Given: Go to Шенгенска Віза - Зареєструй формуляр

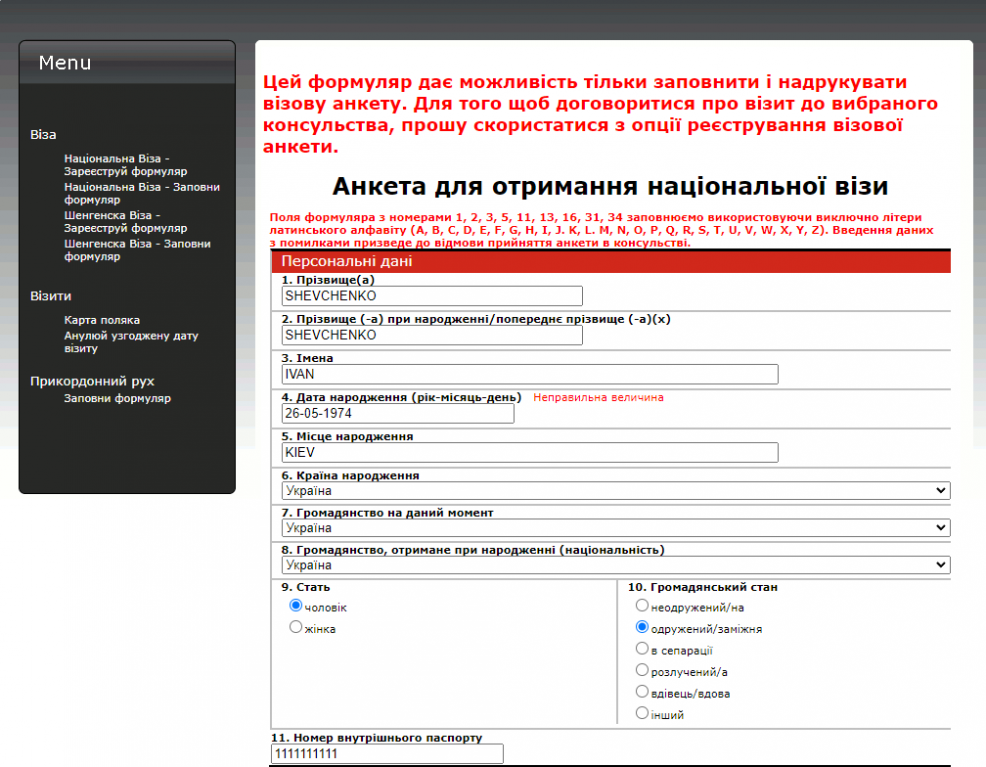Looking at the screenshot, I should click(126, 221).
